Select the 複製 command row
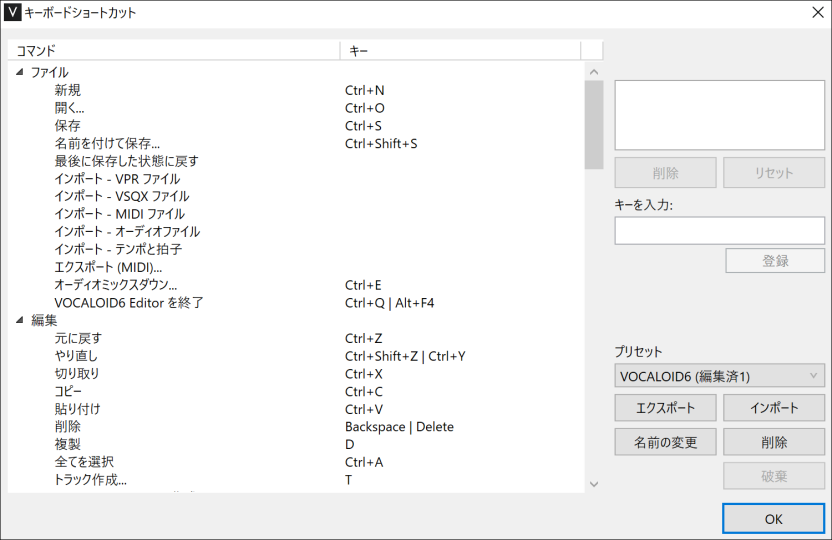 coord(68,444)
